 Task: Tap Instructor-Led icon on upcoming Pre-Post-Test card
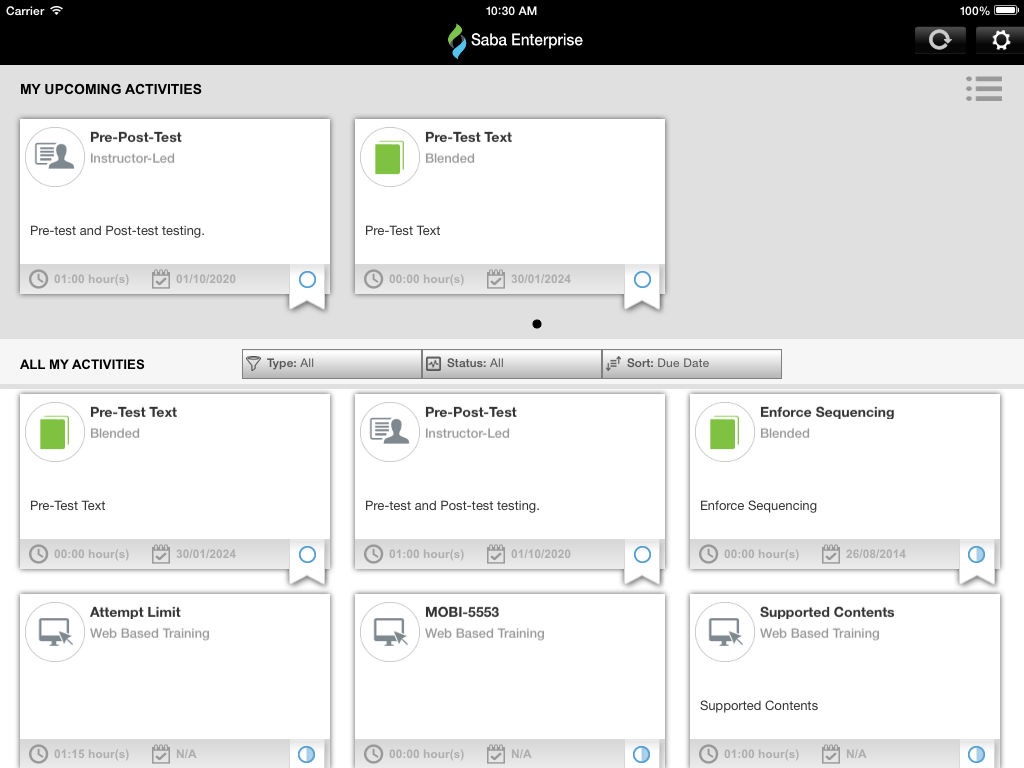pos(55,157)
